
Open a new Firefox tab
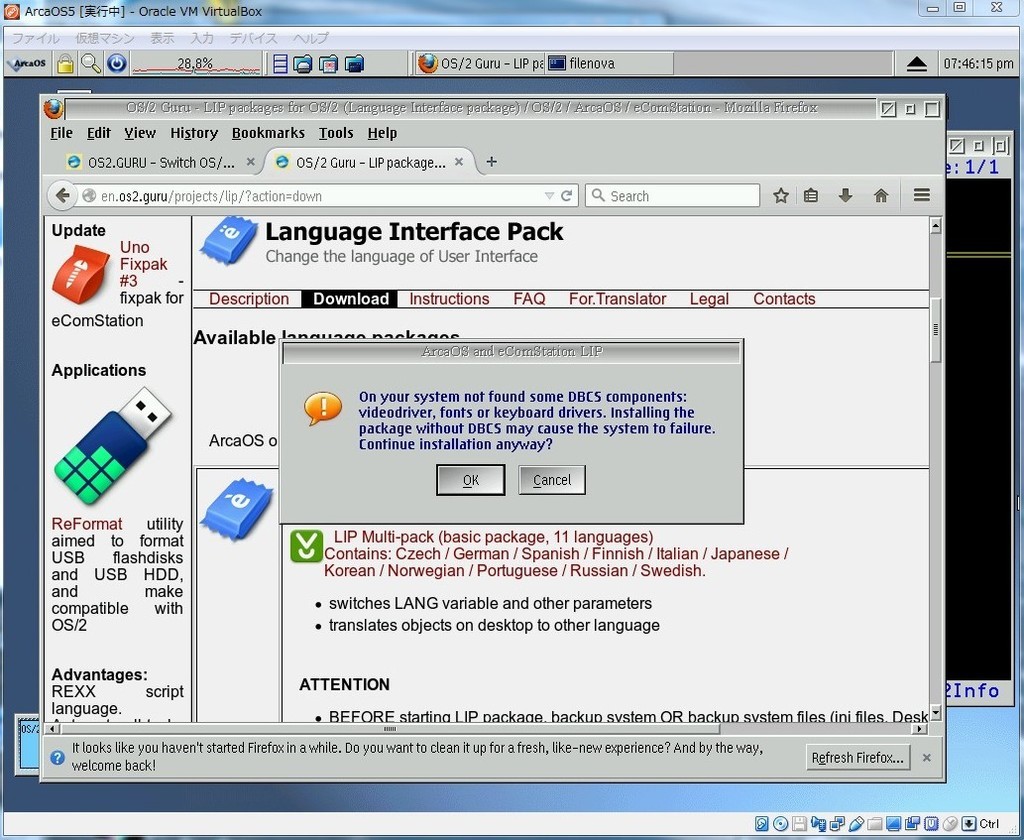(492, 162)
